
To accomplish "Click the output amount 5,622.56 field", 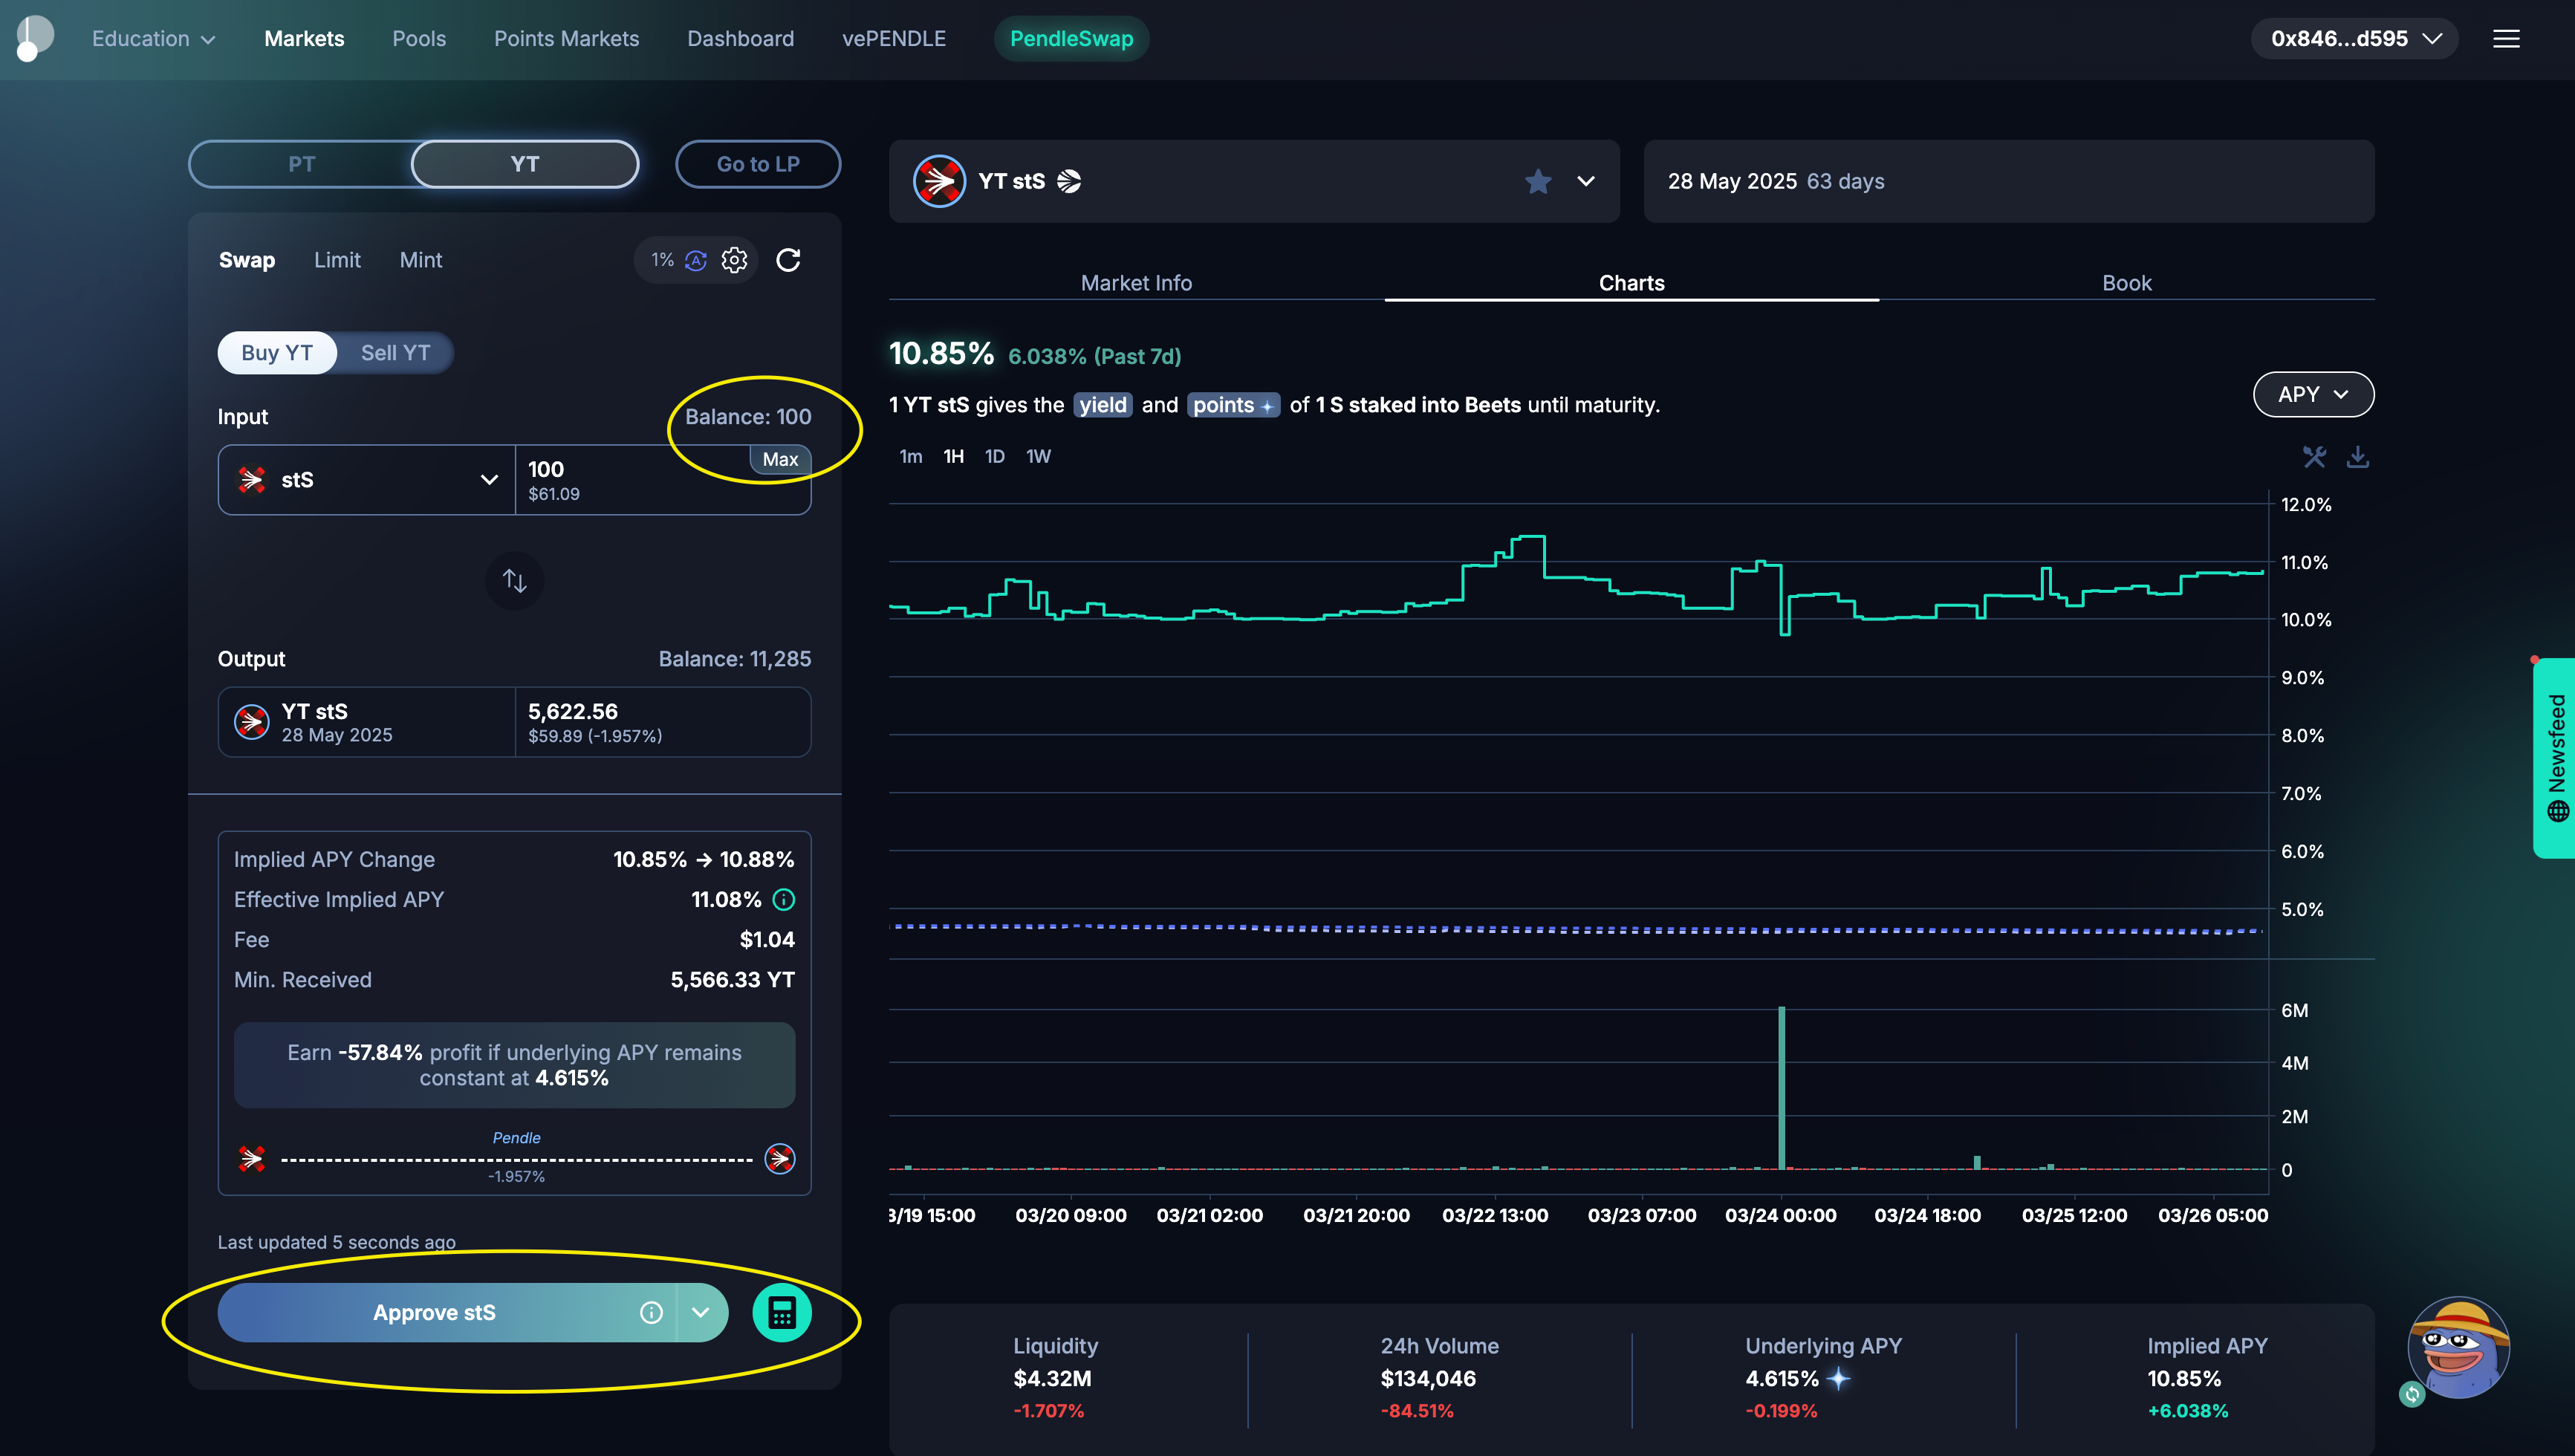I will point(662,722).
